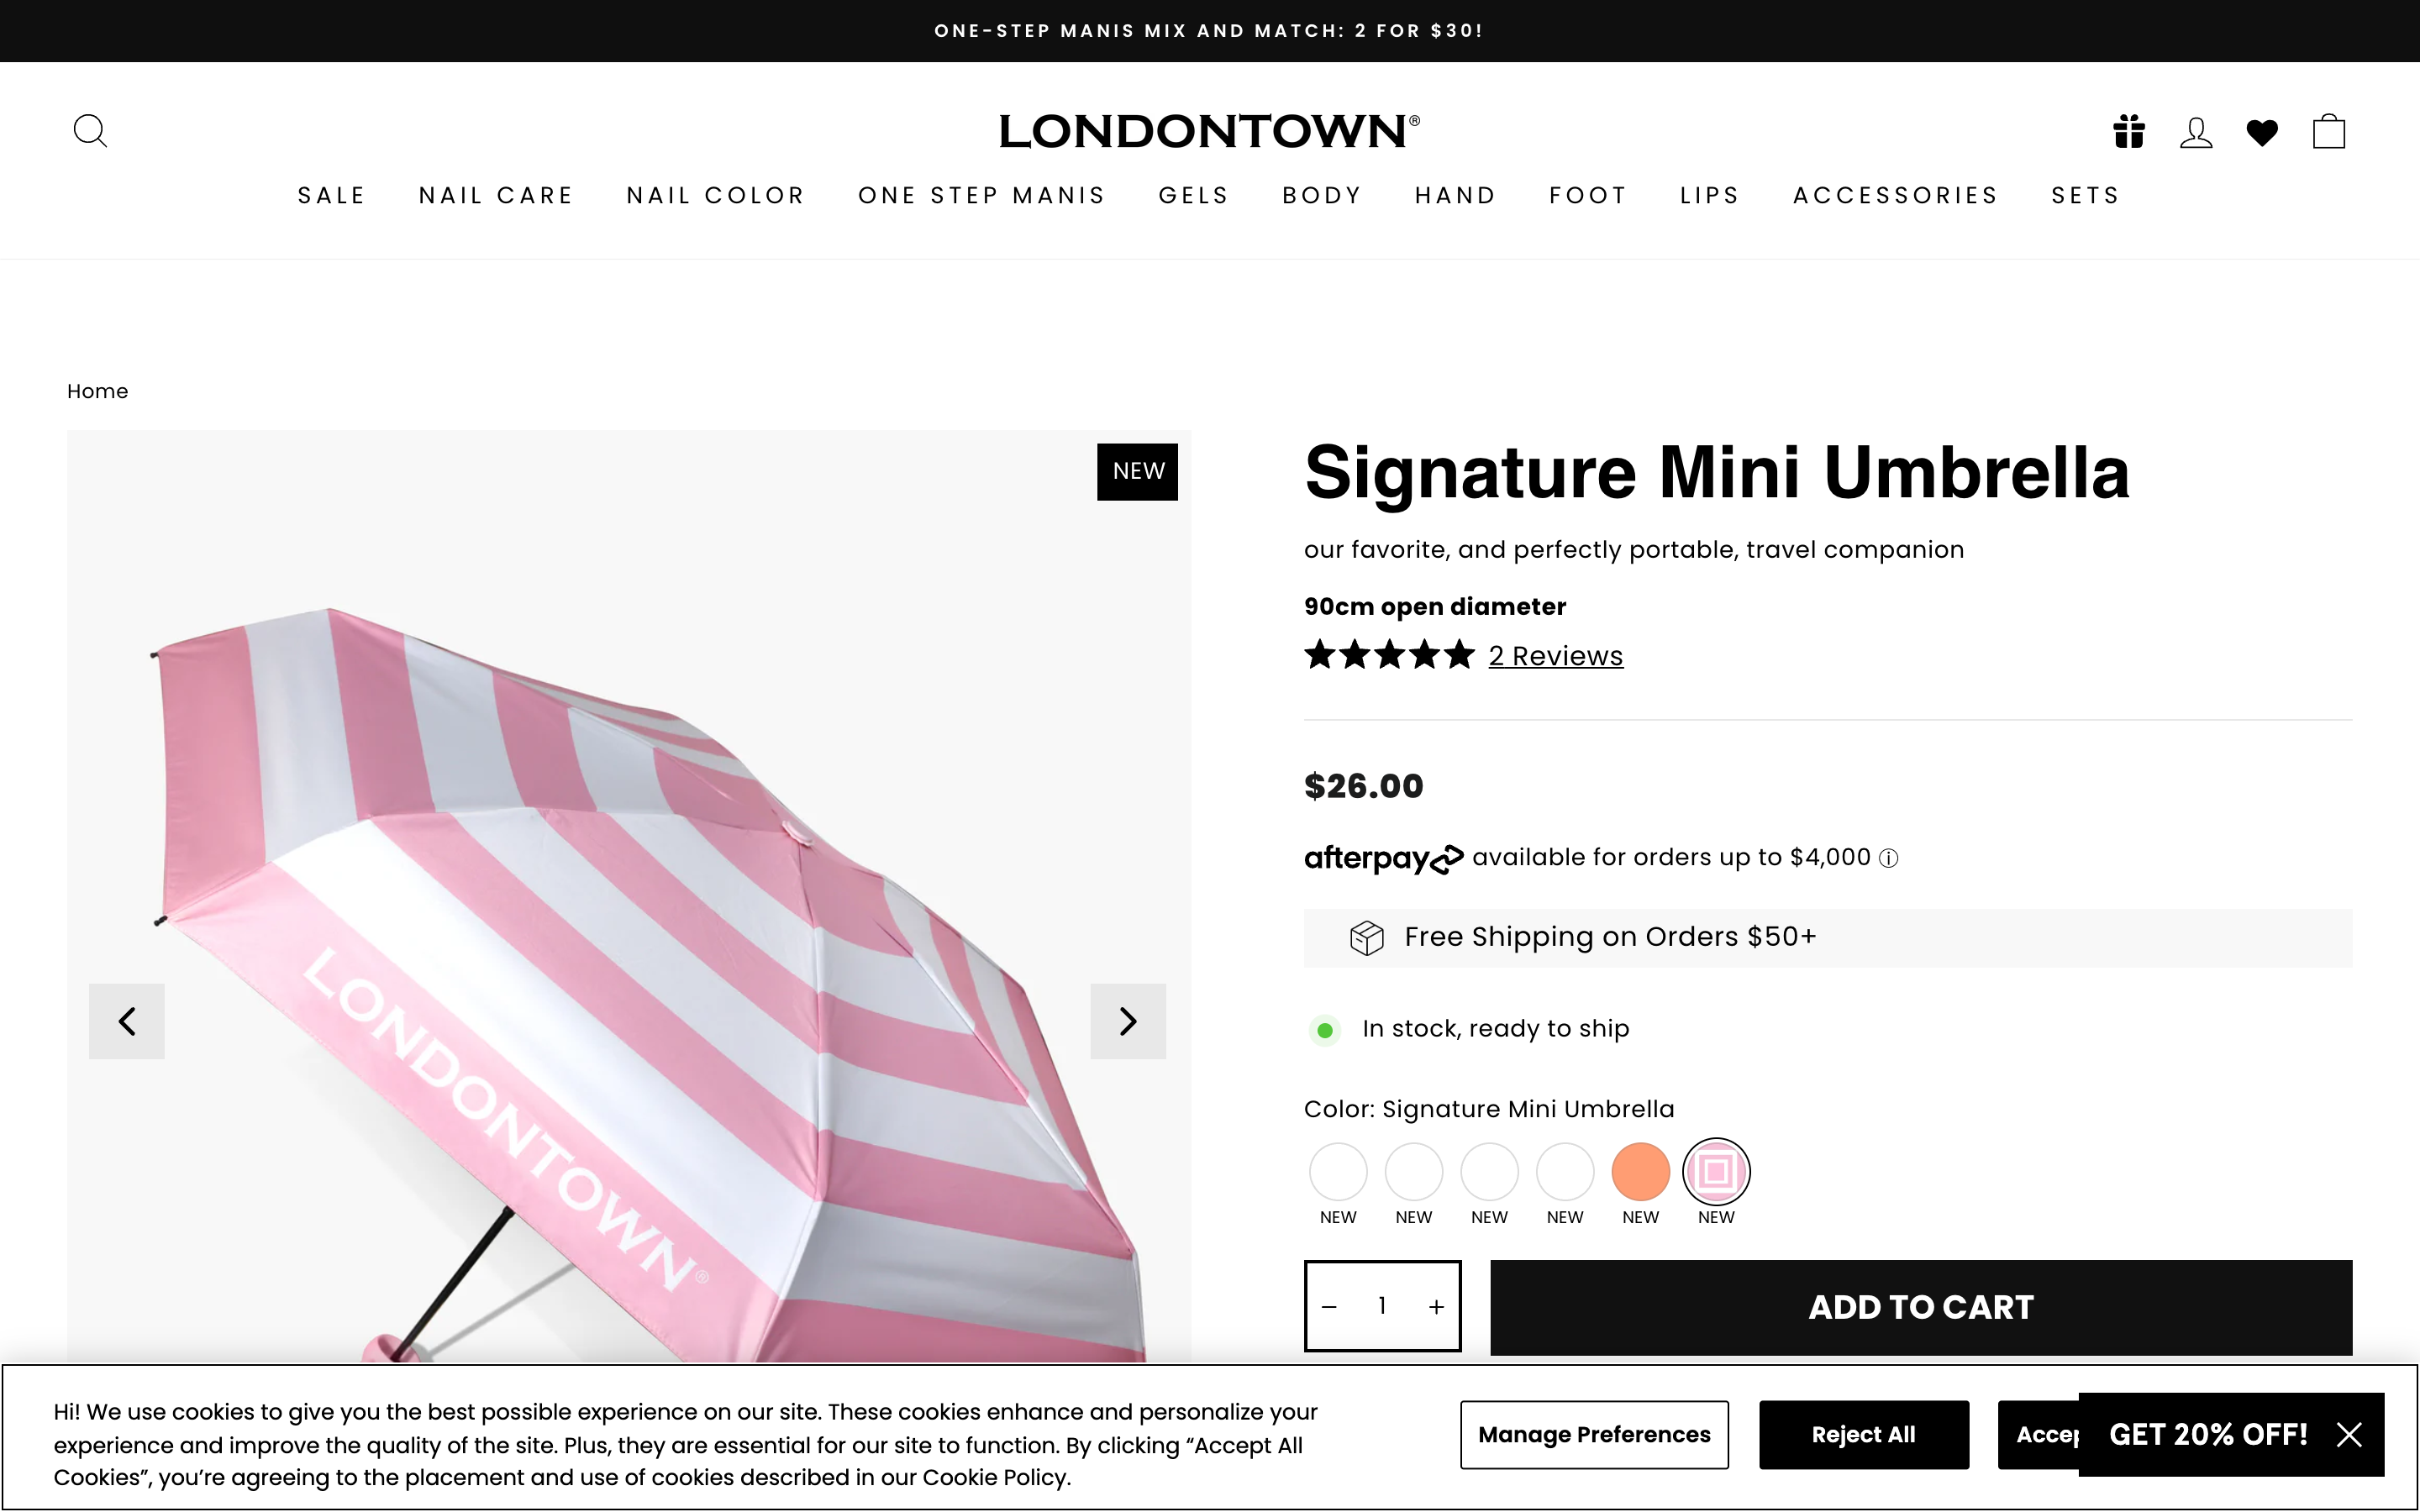Open the ACCESSORIES menu
The width and height of the screenshot is (2420, 1512).
coord(1895,195)
